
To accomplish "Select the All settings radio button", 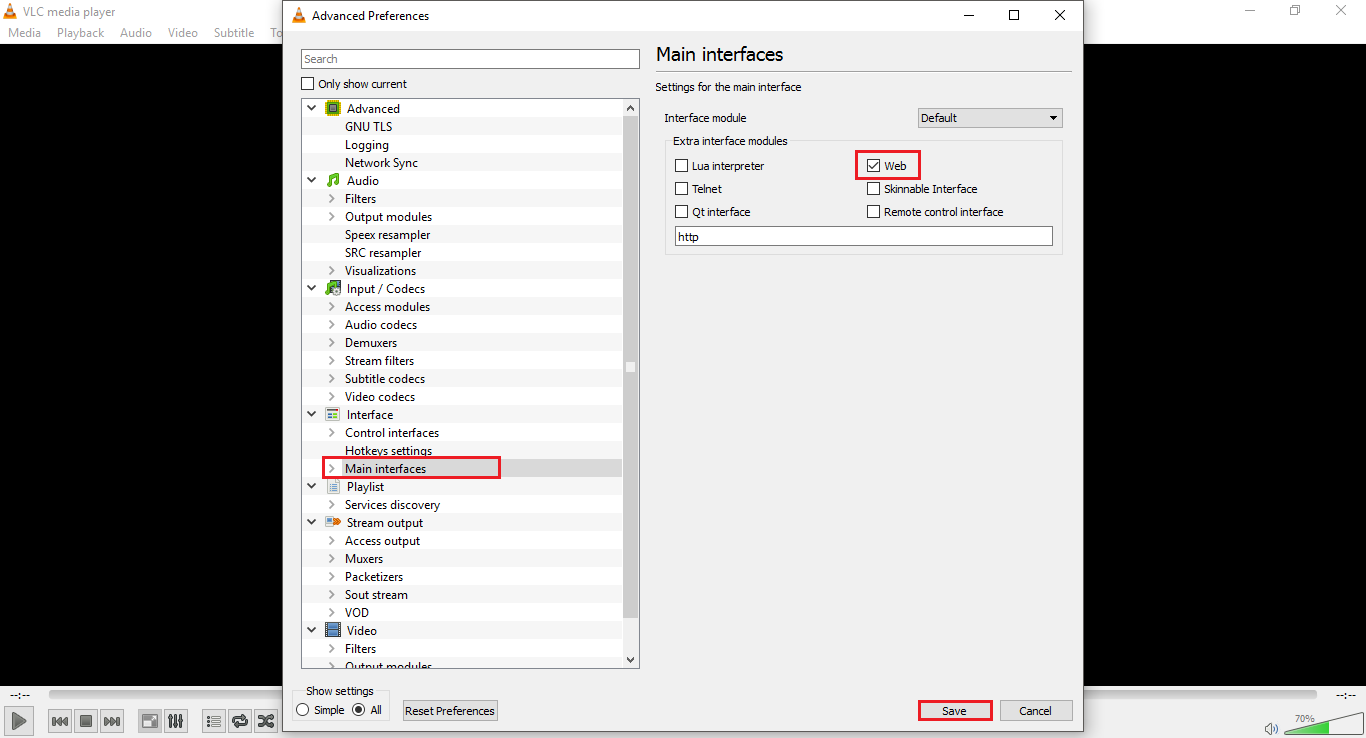I will click(x=359, y=710).
